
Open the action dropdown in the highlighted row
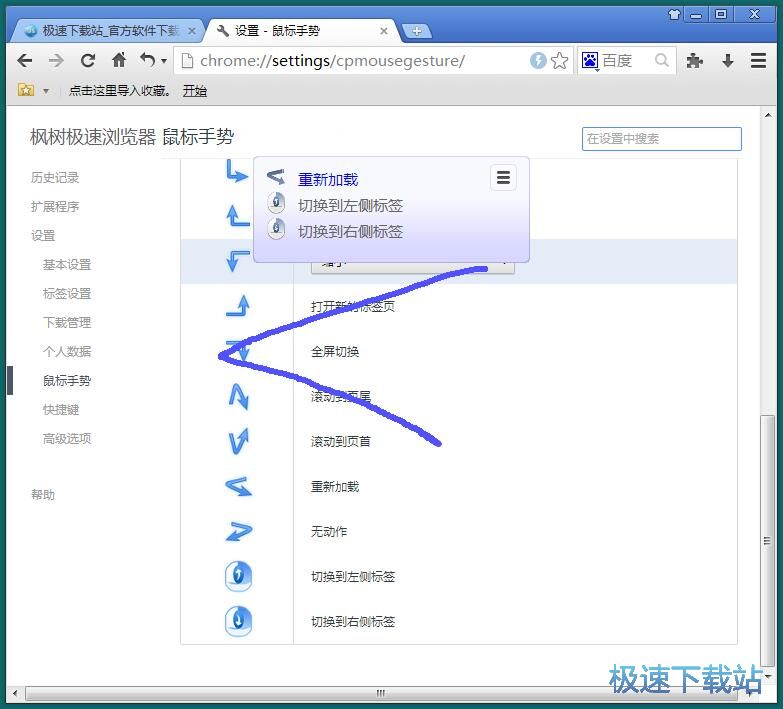pos(412,268)
